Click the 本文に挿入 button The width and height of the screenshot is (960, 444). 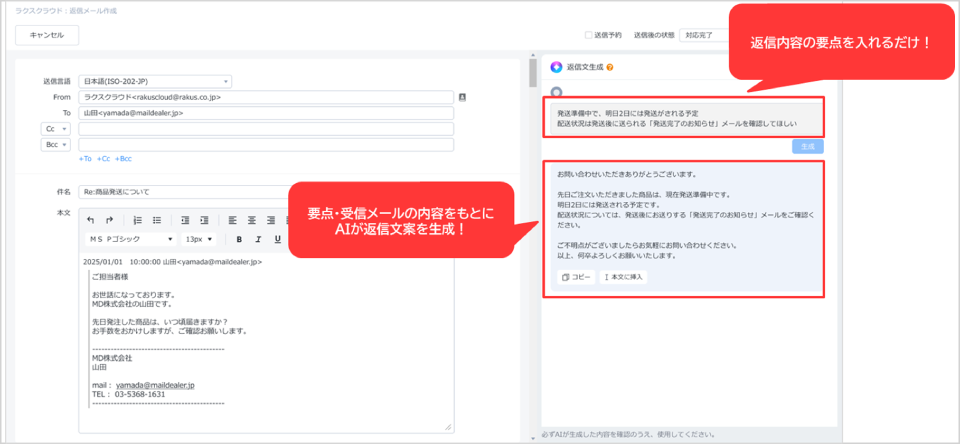pyautogui.click(x=623, y=277)
